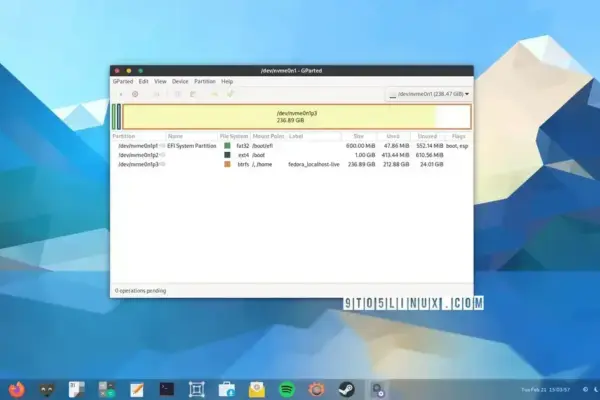
Task: Click the dark ext4 color swatch
Action: (x=227, y=155)
